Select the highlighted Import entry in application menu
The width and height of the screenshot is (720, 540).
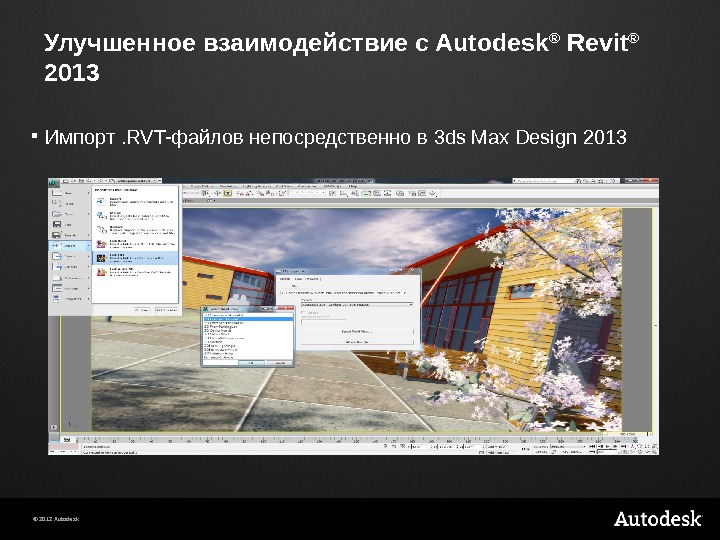coord(70,246)
